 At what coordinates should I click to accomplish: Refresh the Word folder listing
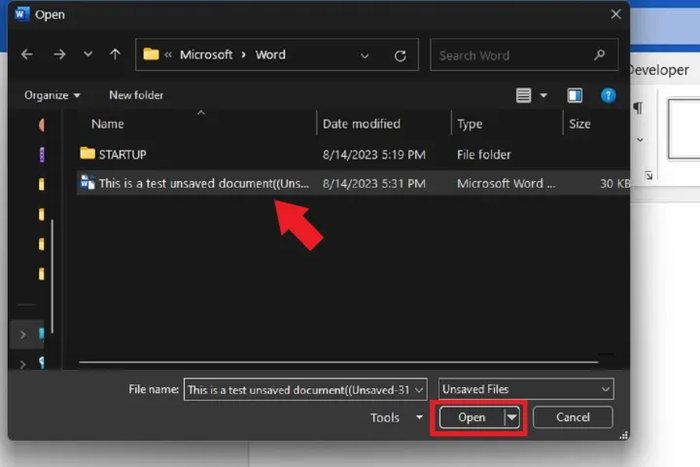[x=401, y=55]
